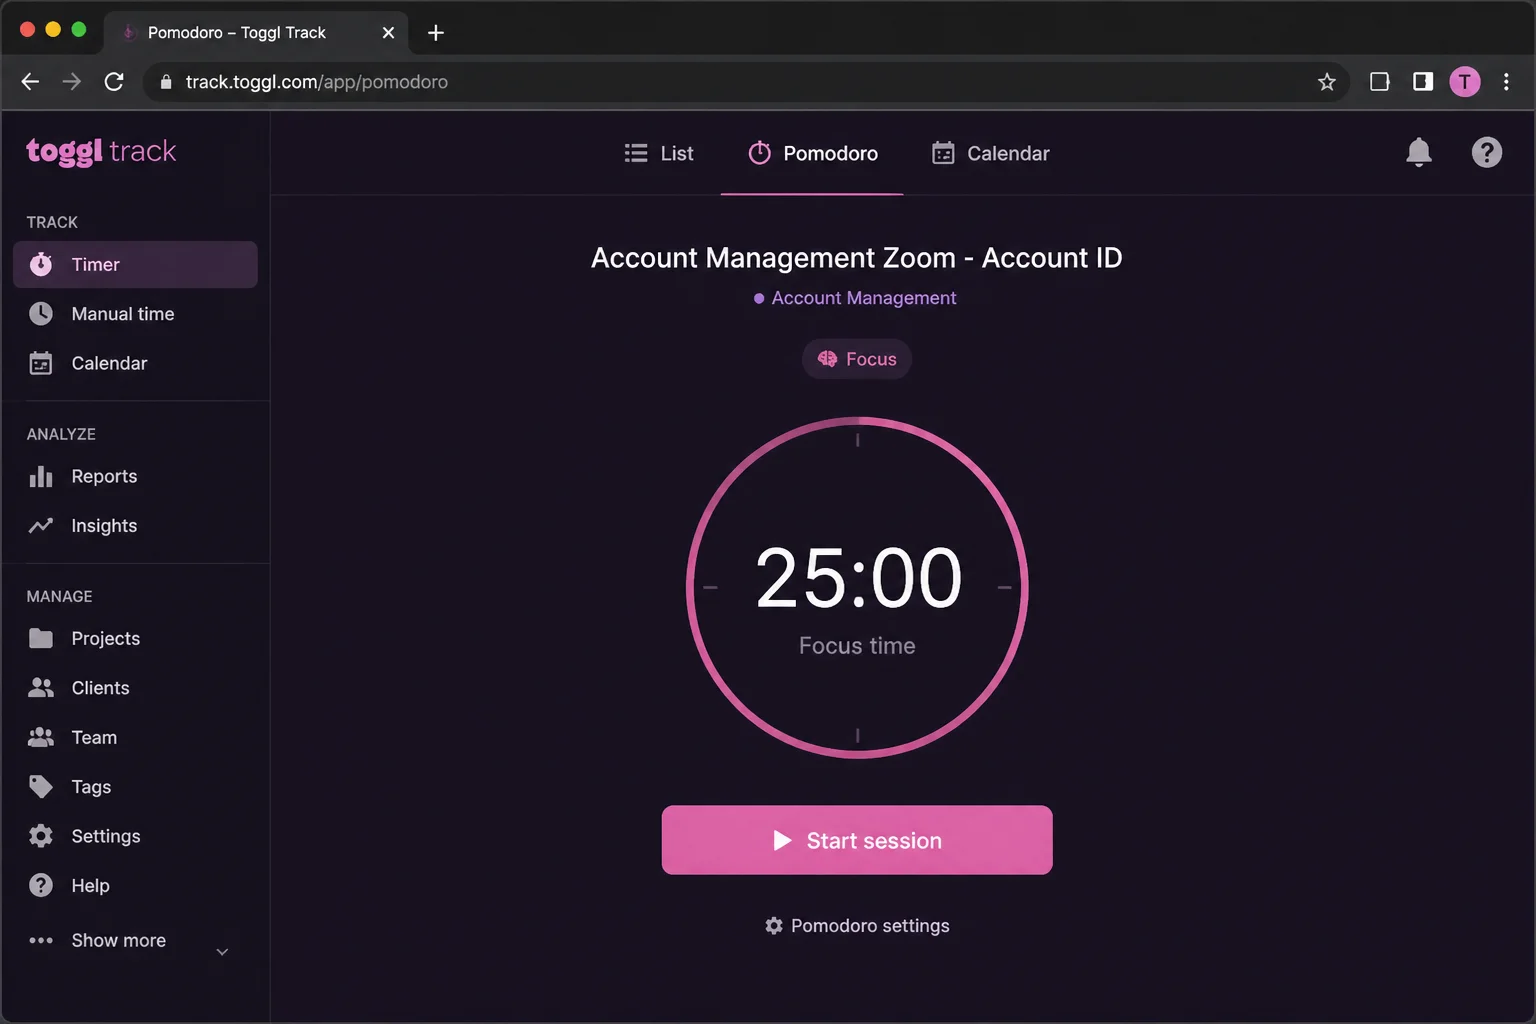Bookmark this page with the star icon

click(1327, 82)
